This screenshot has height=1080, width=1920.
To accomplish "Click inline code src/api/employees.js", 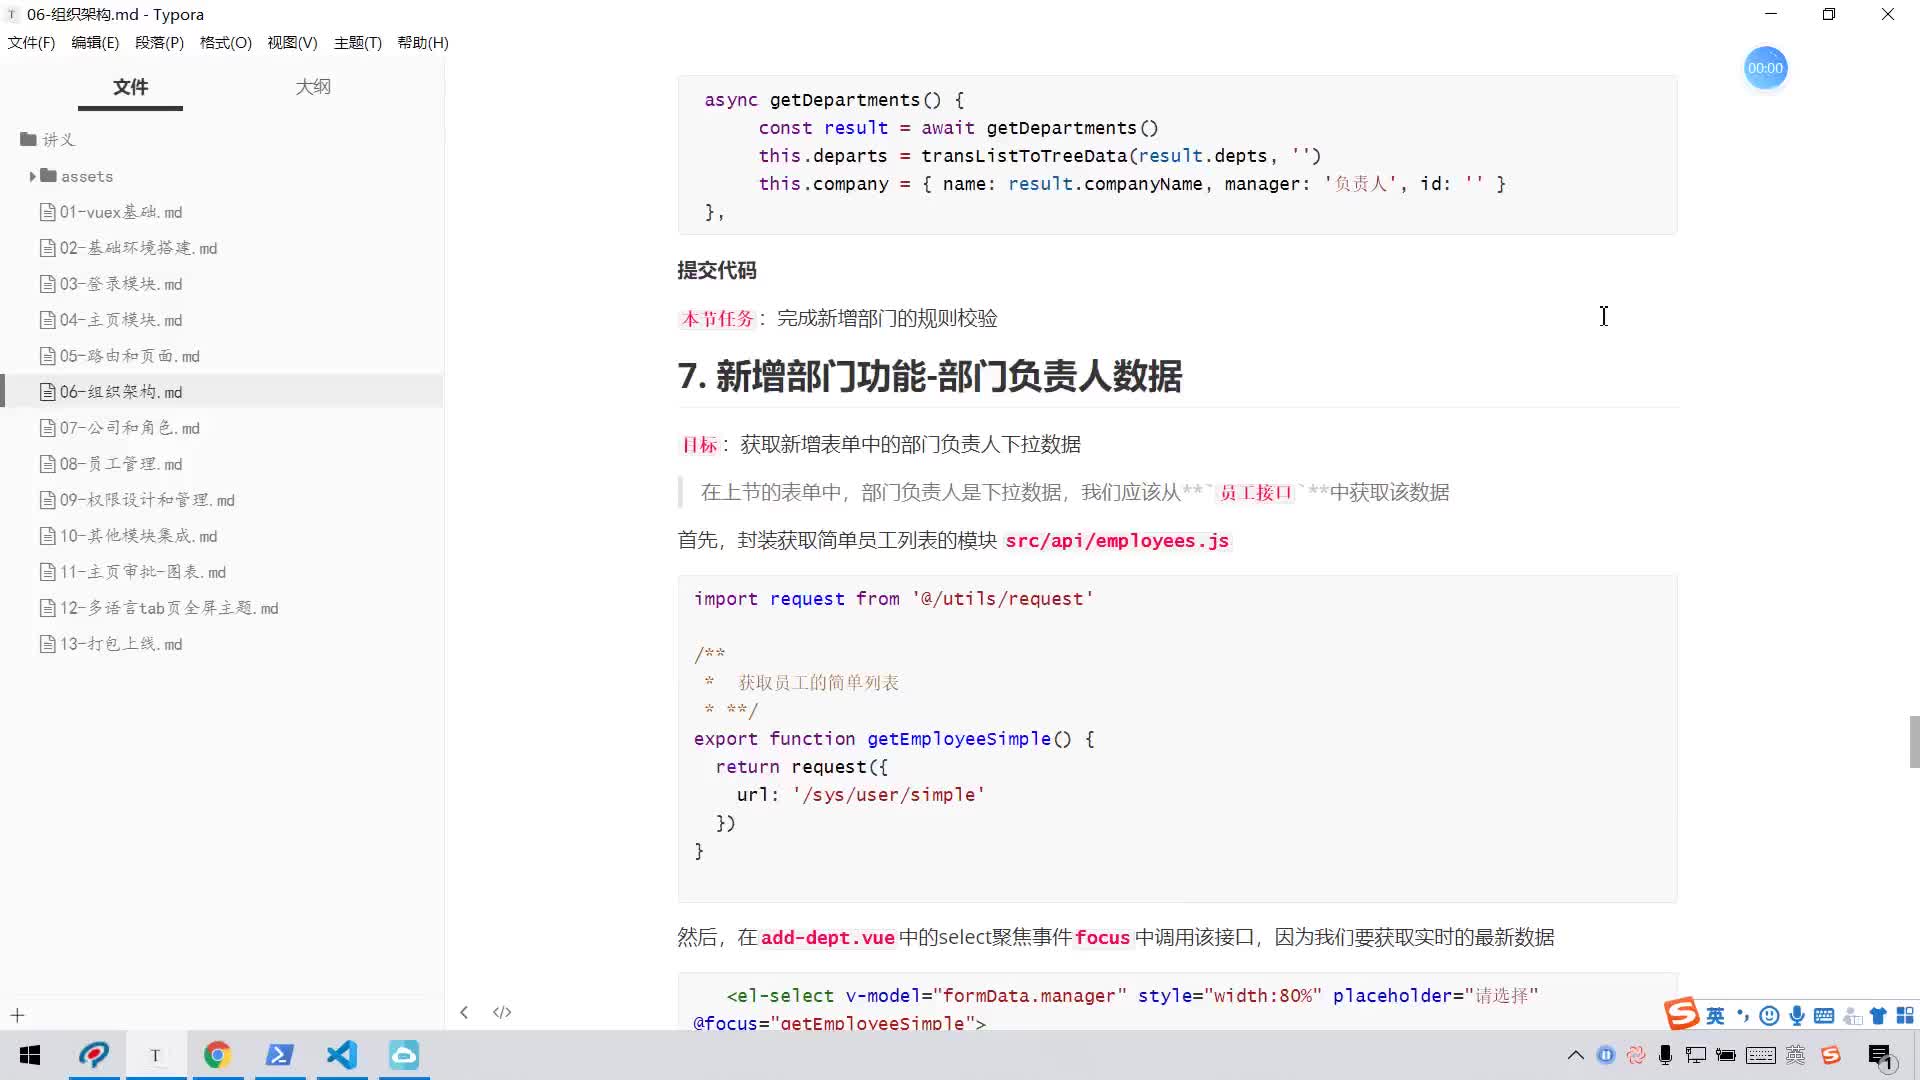I will pos(1117,541).
